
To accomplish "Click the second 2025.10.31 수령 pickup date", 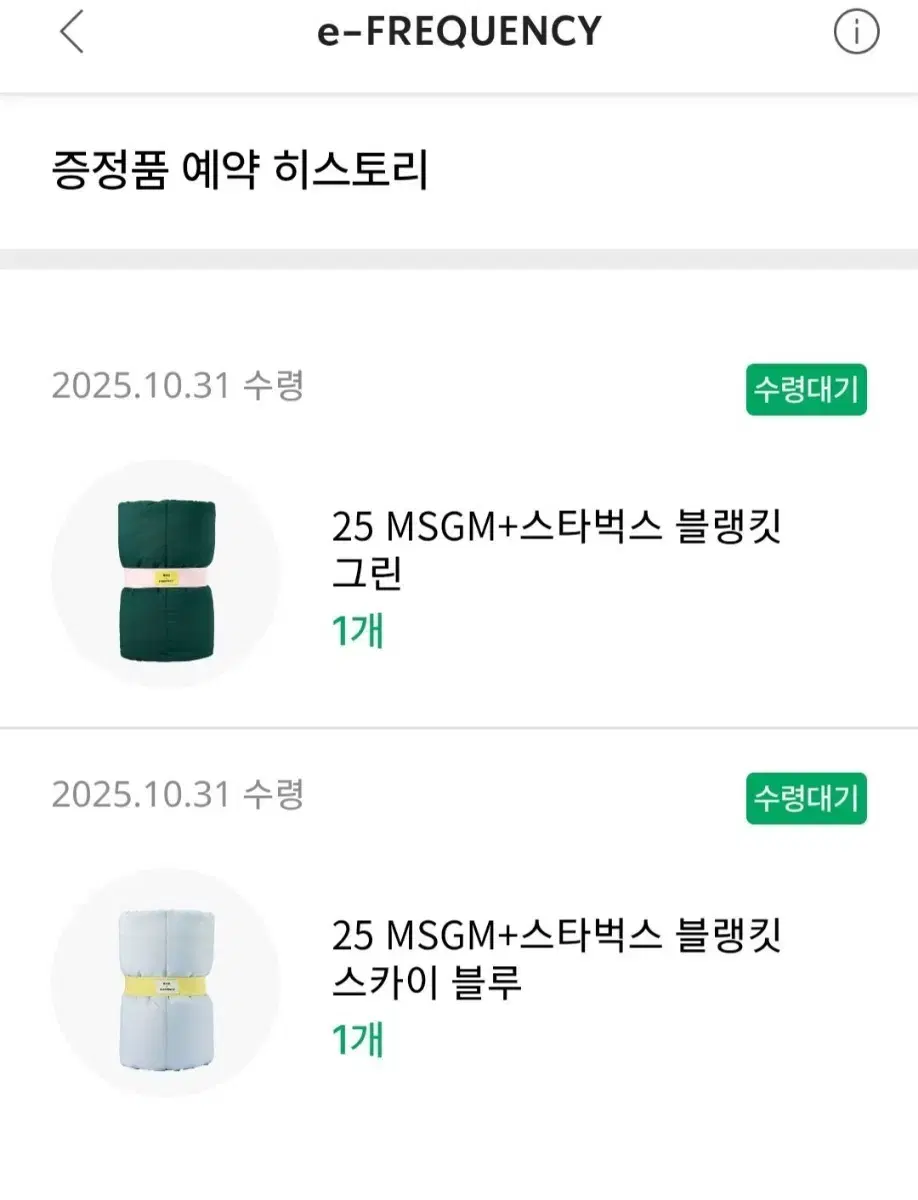I will (177, 795).
